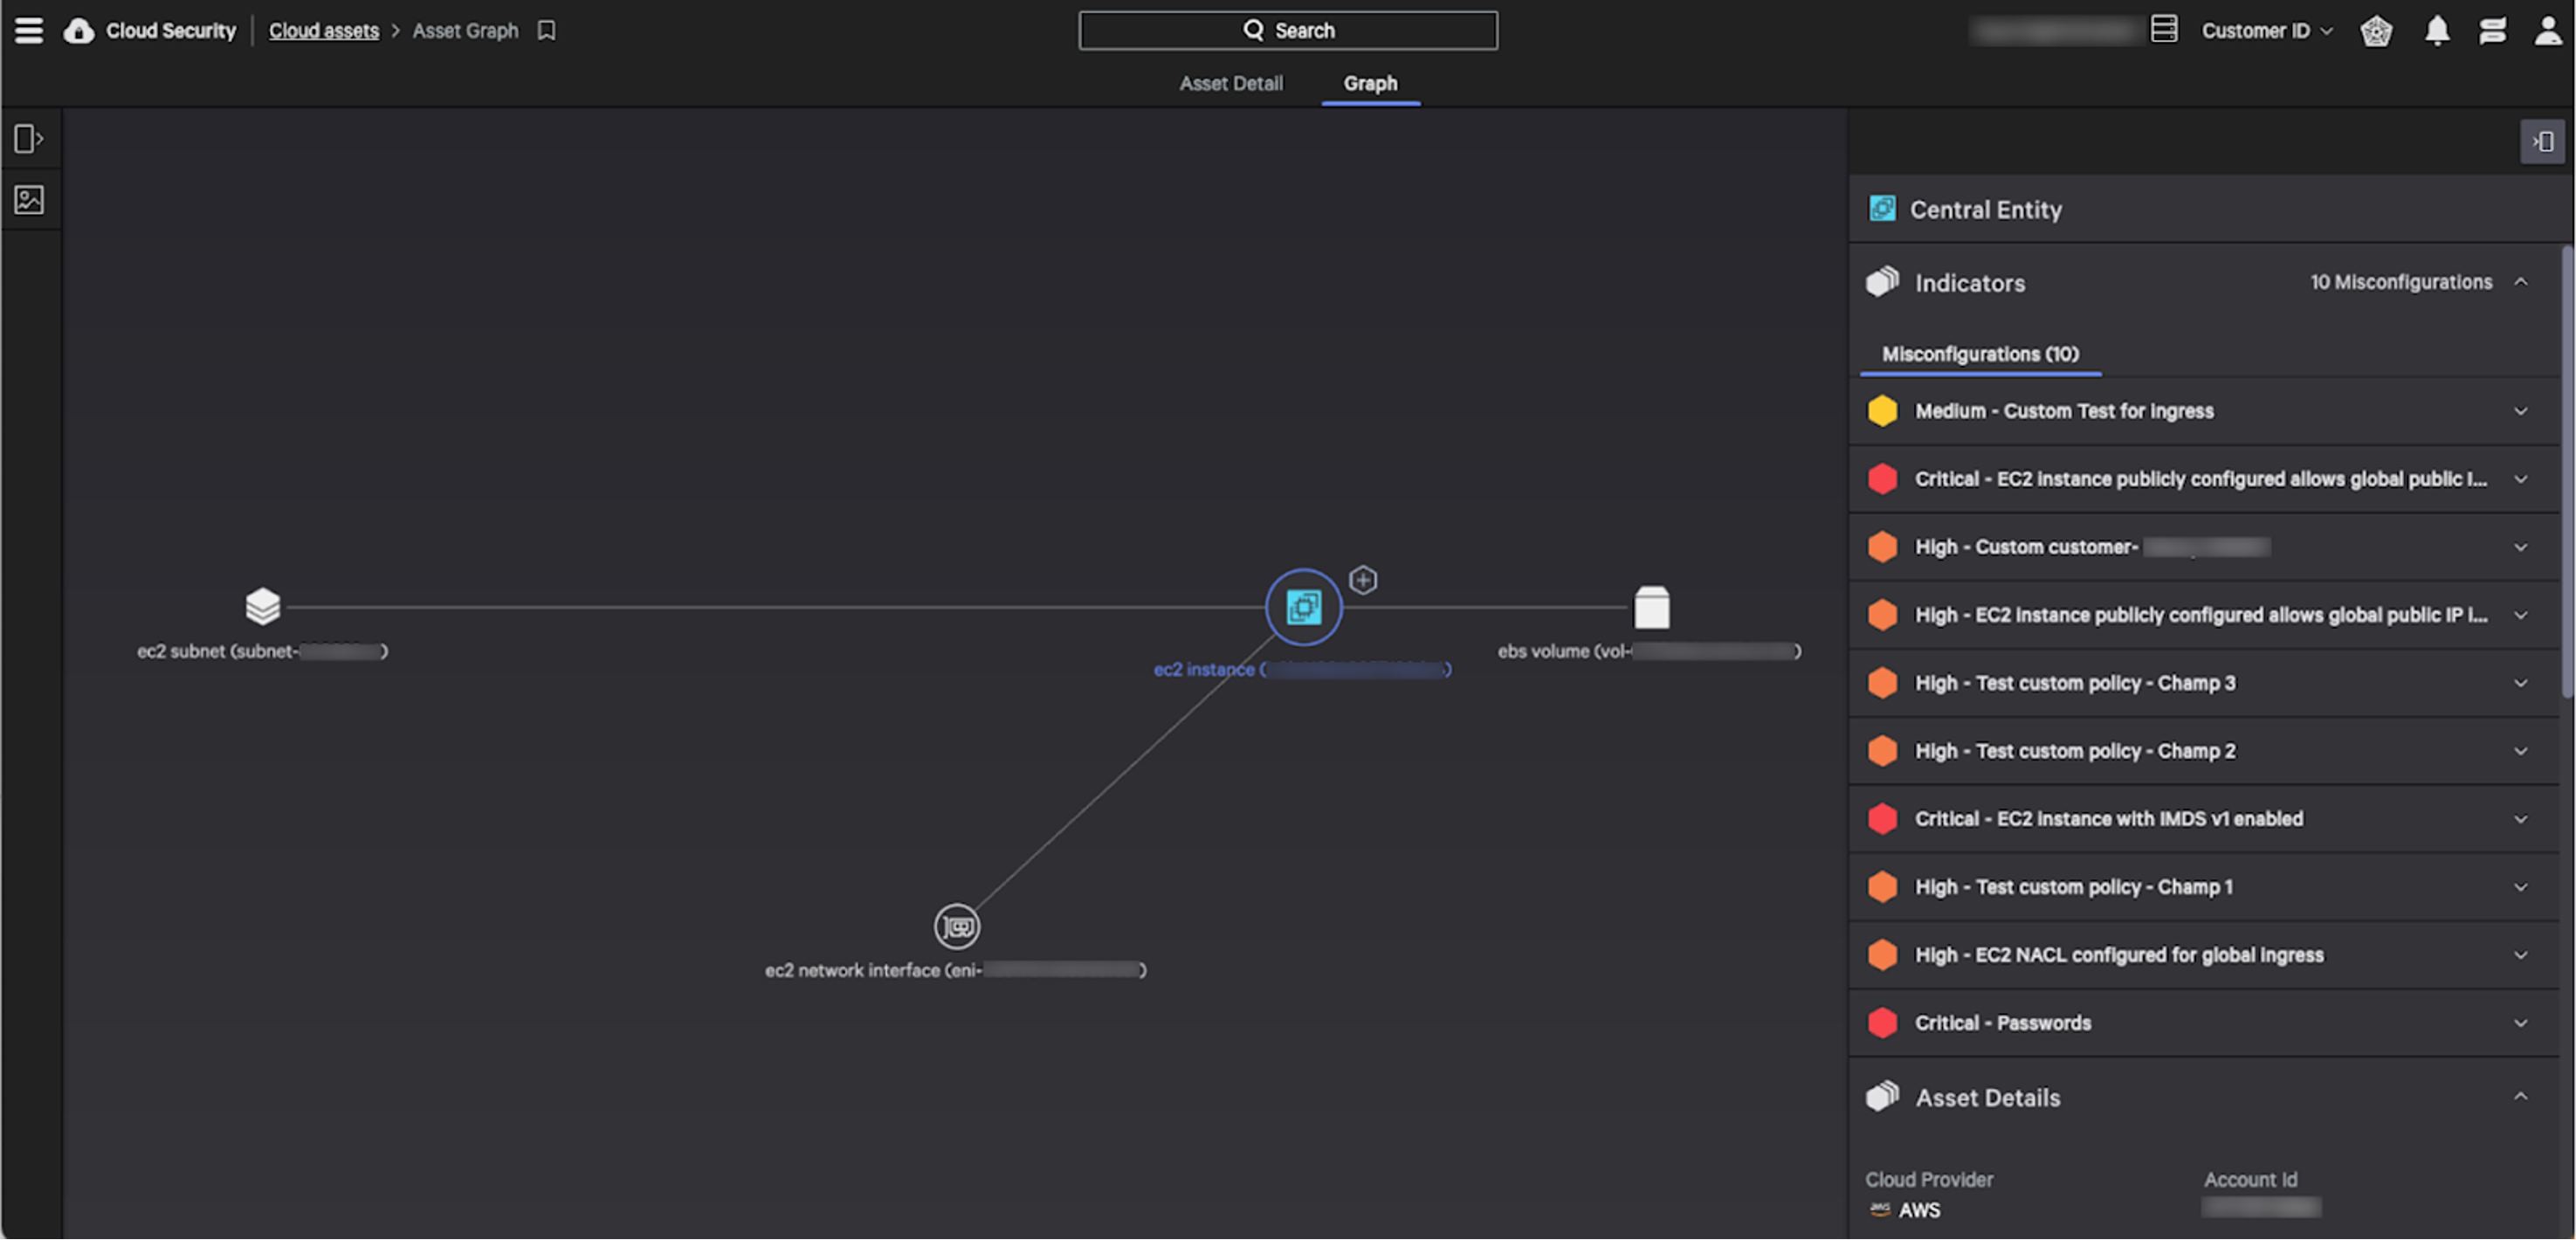
Task: Select the ebs volume node icon
Action: [1651, 606]
